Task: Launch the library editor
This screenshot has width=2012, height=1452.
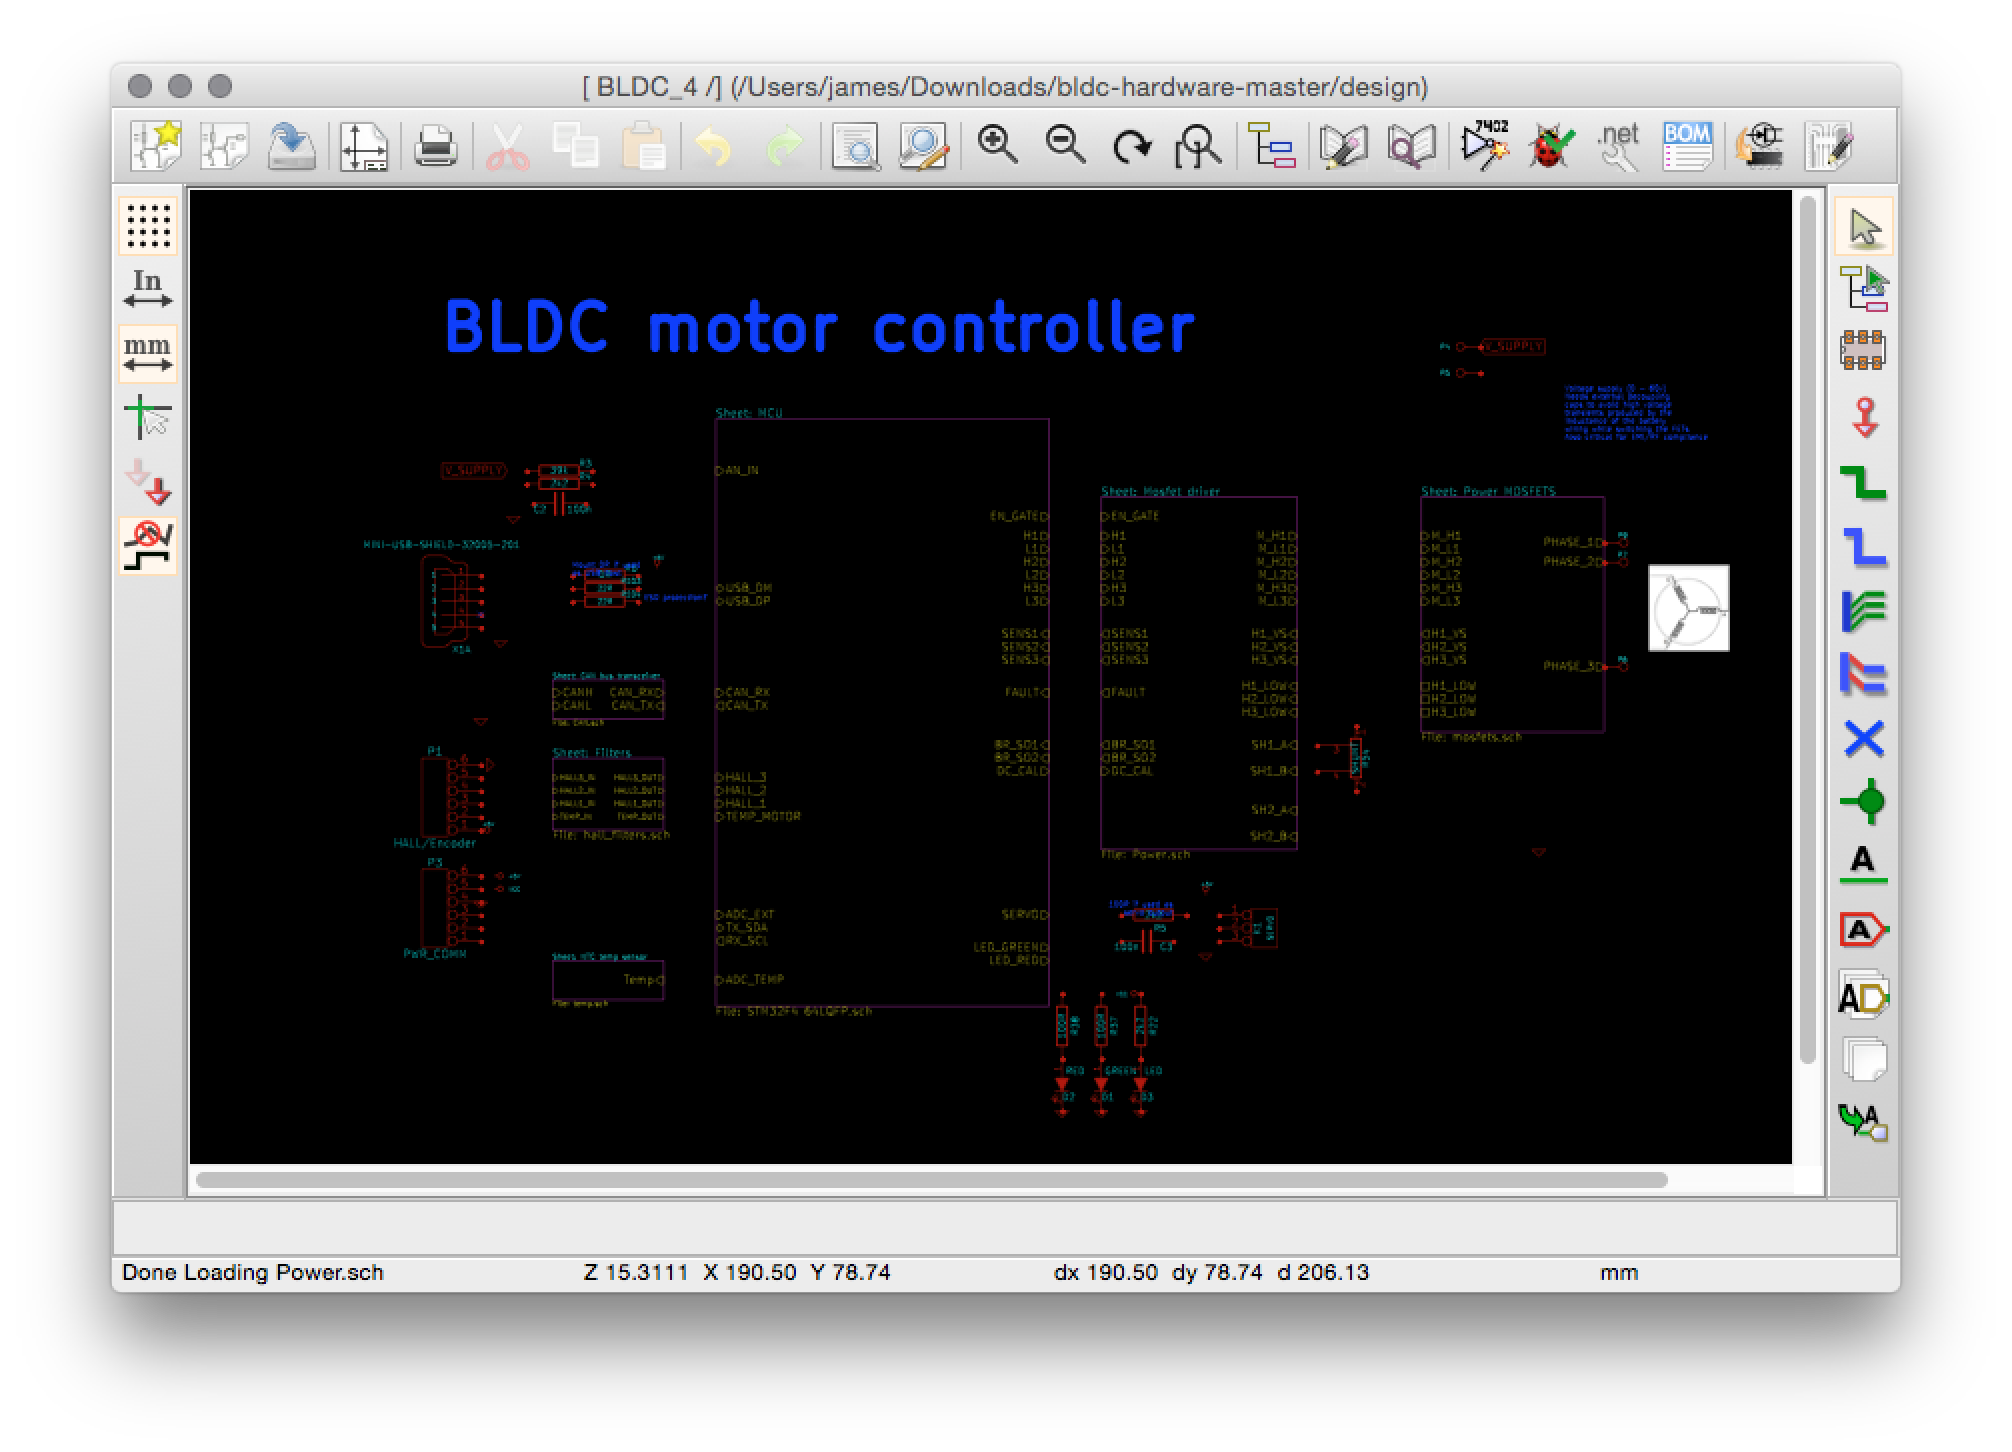Action: [1343, 147]
